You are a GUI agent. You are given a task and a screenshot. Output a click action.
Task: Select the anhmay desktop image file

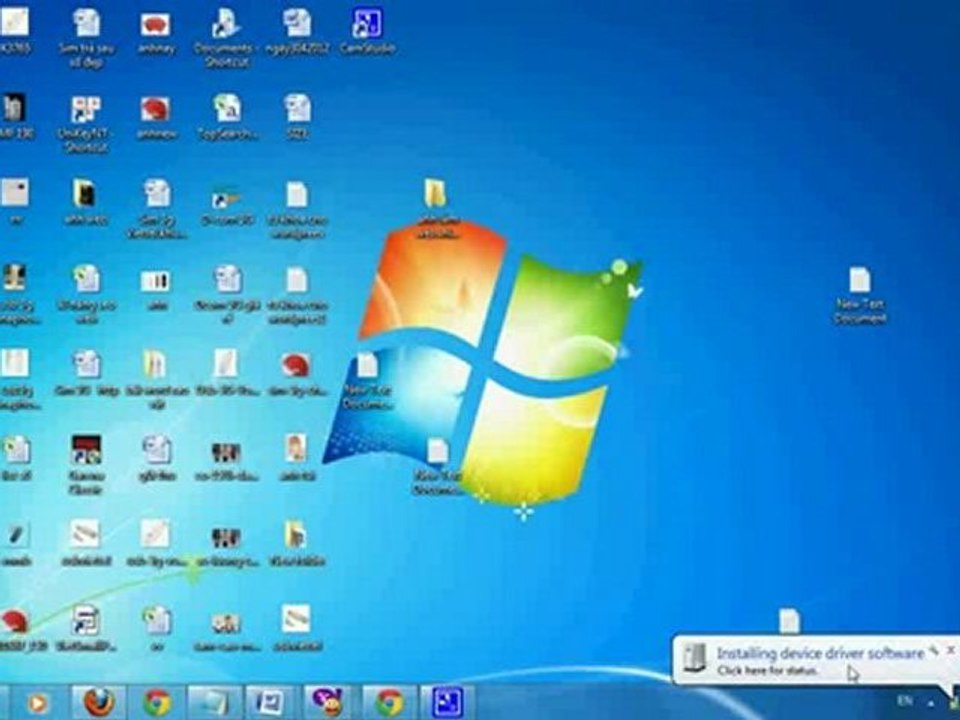coord(156,32)
